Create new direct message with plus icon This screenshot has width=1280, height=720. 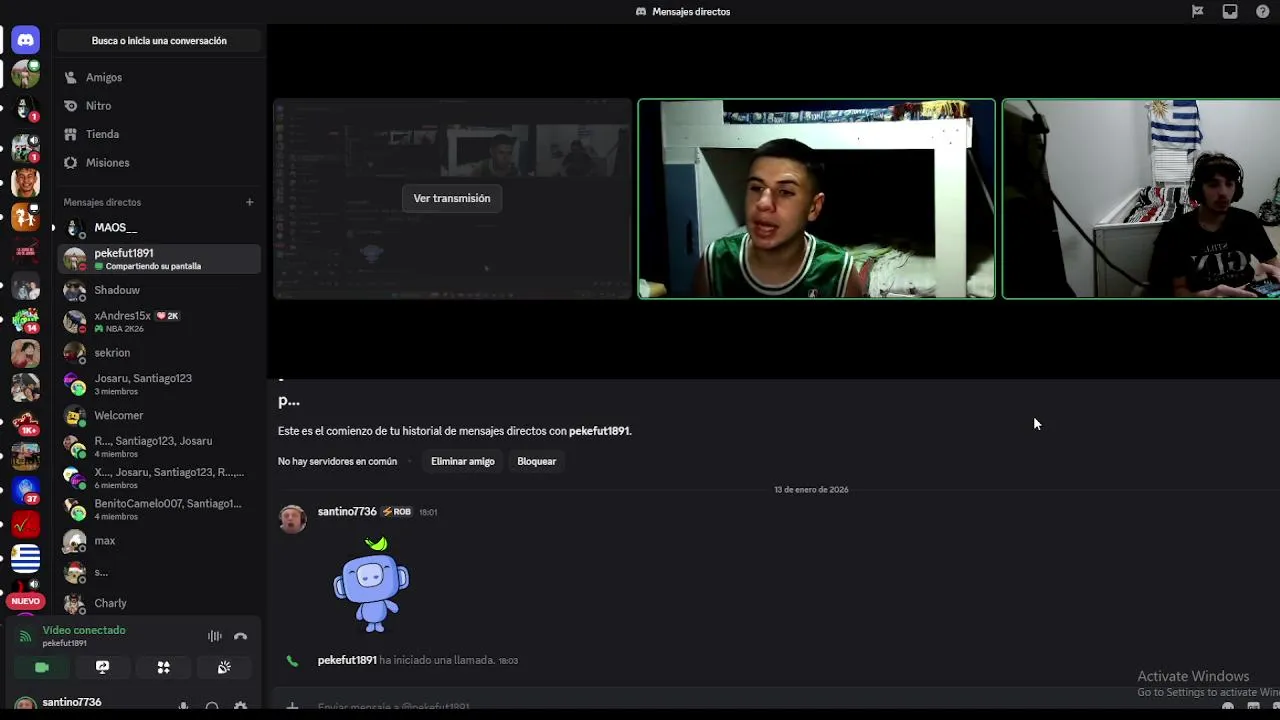250,202
